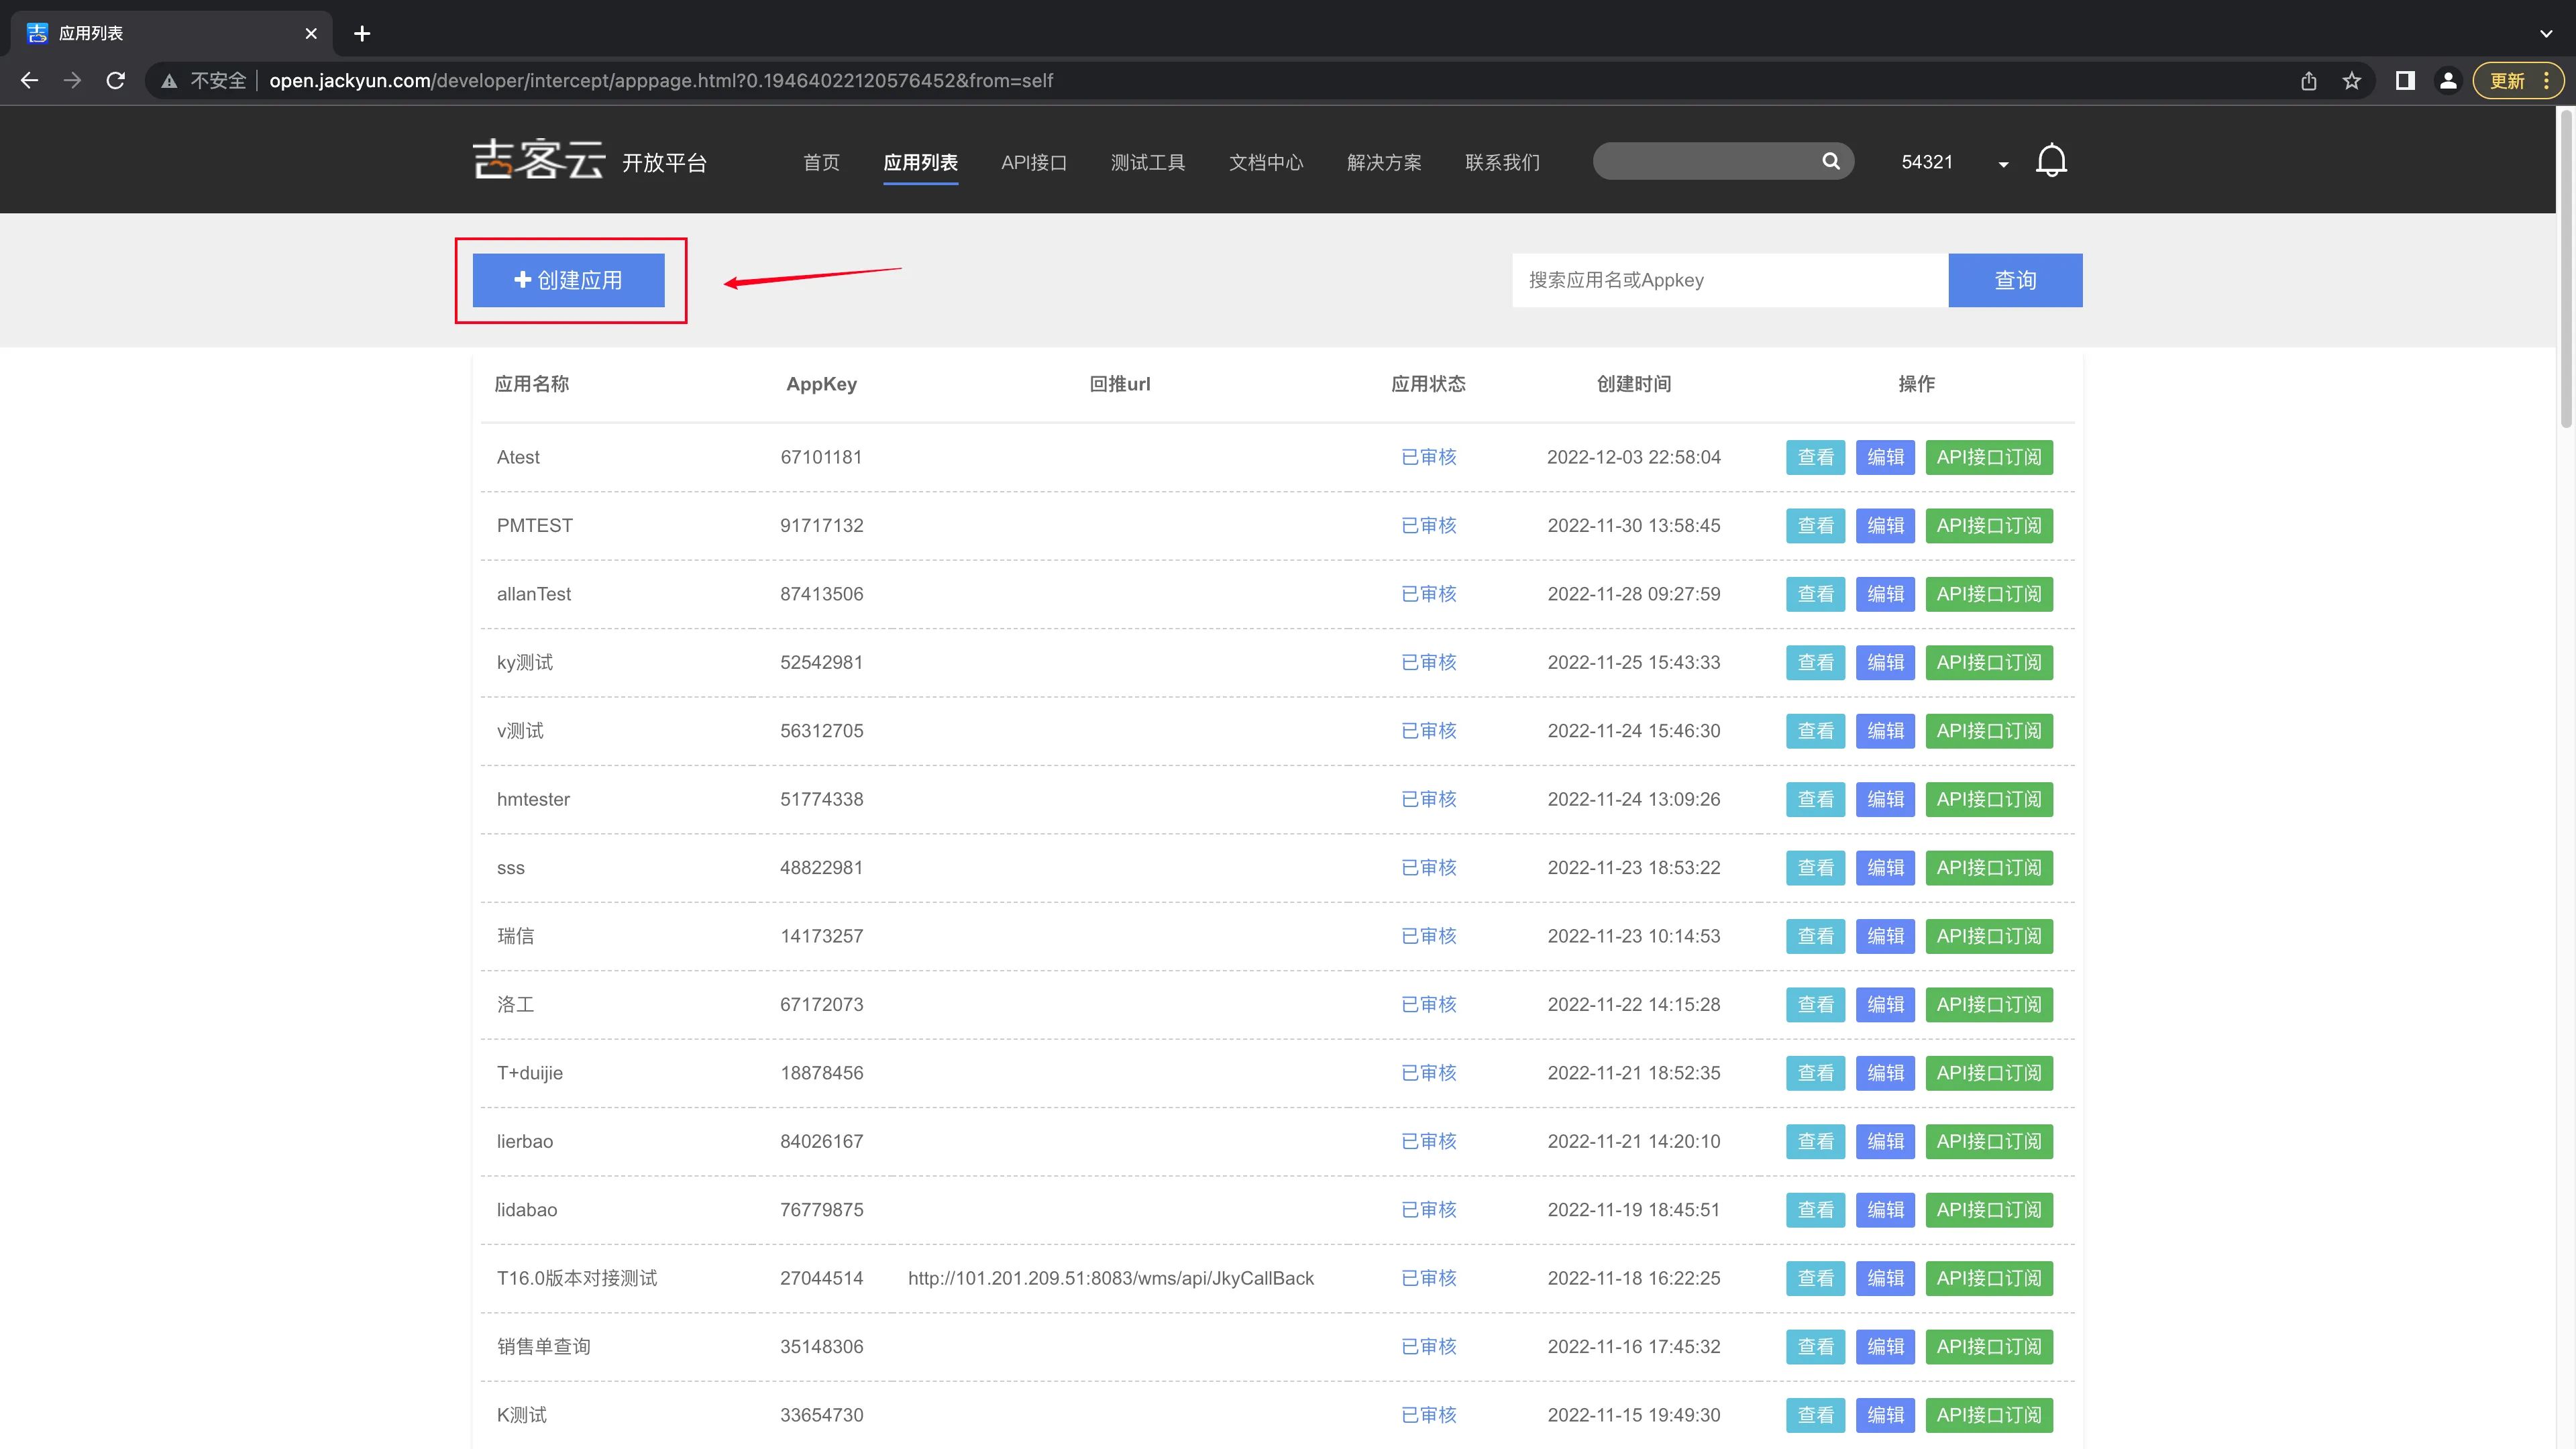Click 编辑 for the sss app

pos(1885,868)
